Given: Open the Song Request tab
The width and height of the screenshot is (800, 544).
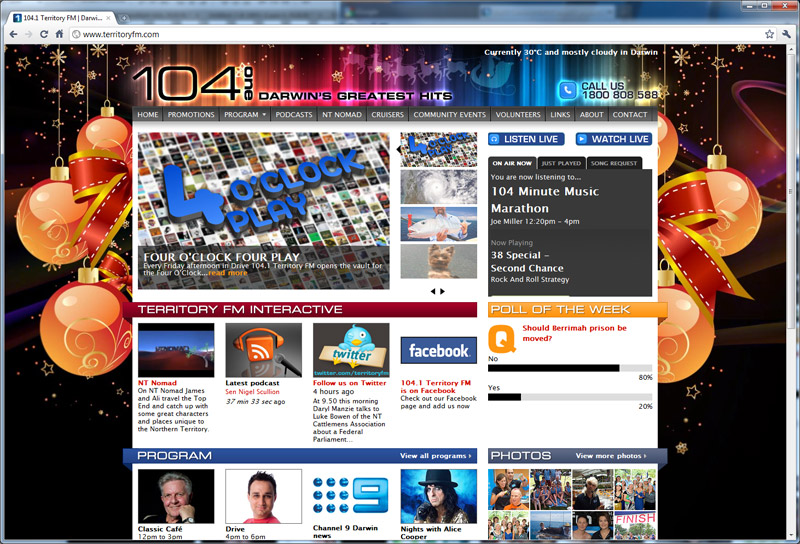Looking at the screenshot, I should pyautogui.click(x=613, y=163).
